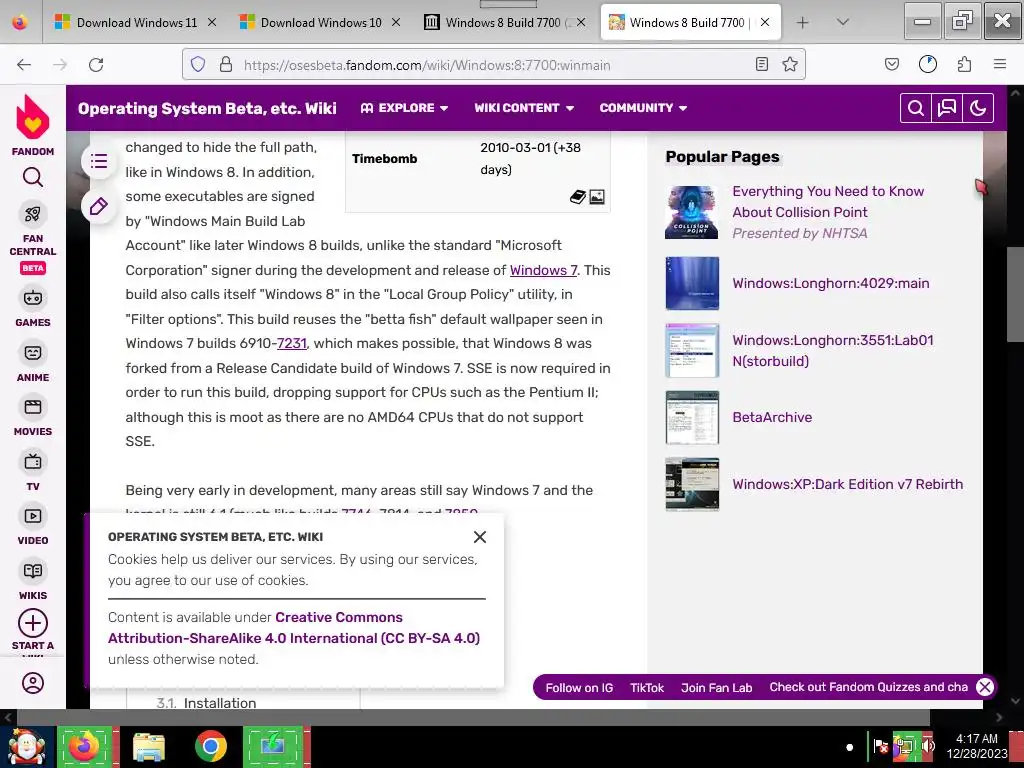Close the Fandom bottom promo bar

tap(985, 687)
